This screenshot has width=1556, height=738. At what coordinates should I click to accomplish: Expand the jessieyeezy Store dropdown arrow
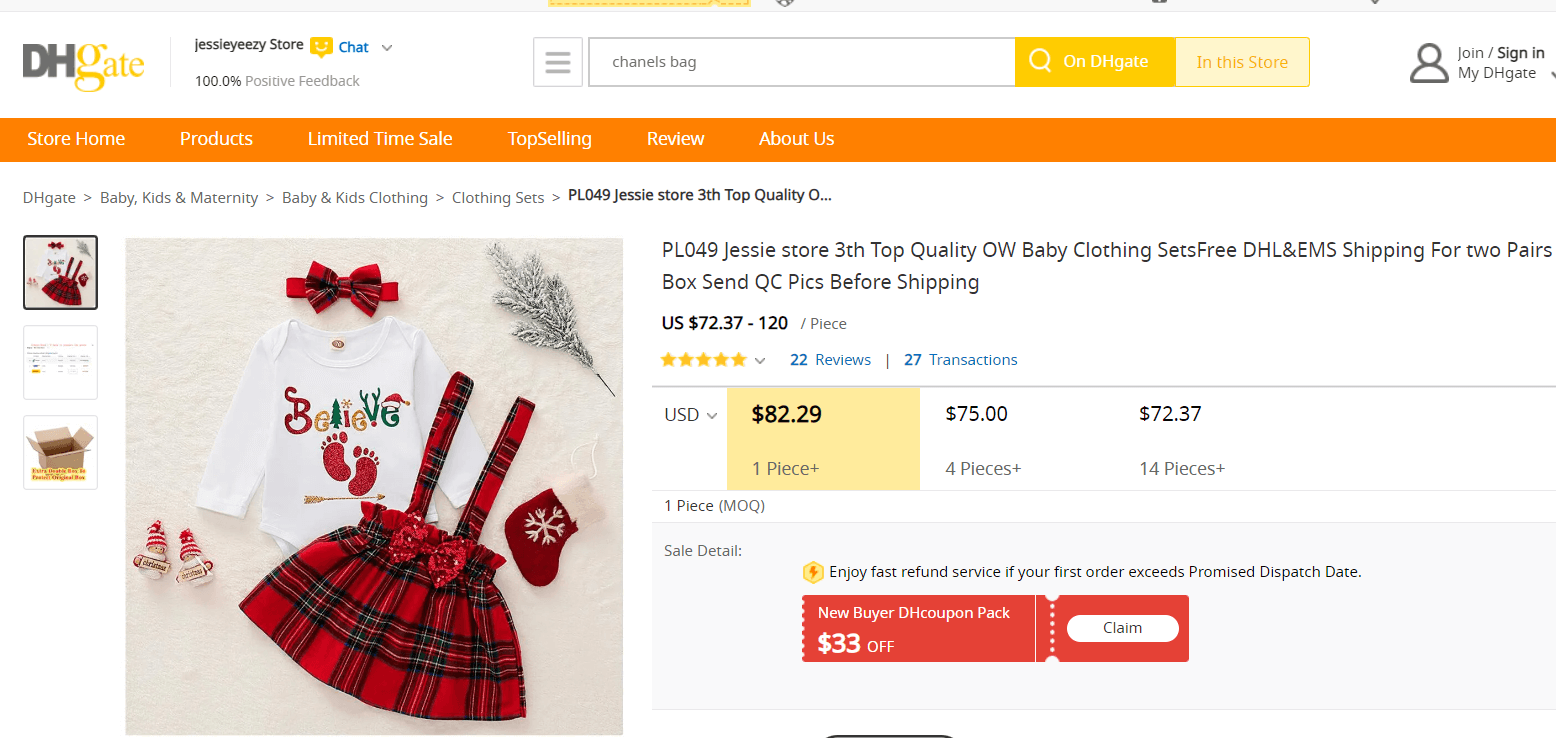click(387, 47)
